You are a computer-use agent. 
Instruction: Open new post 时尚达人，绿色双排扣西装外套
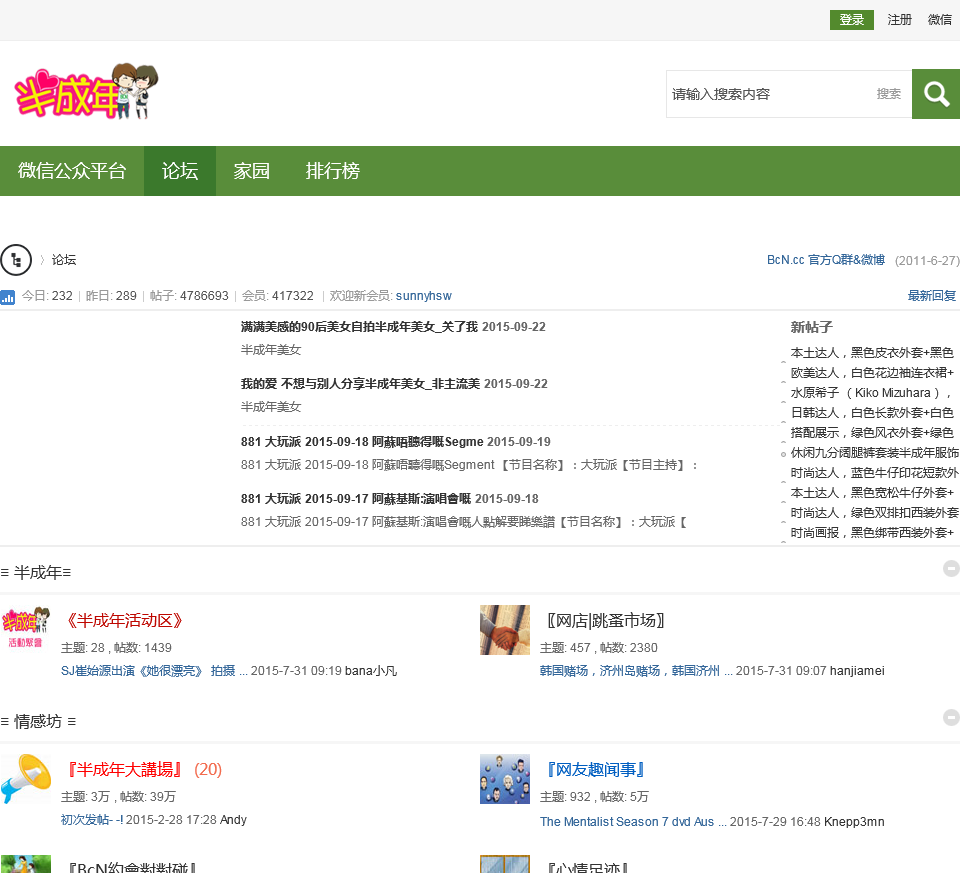(x=874, y=513)
